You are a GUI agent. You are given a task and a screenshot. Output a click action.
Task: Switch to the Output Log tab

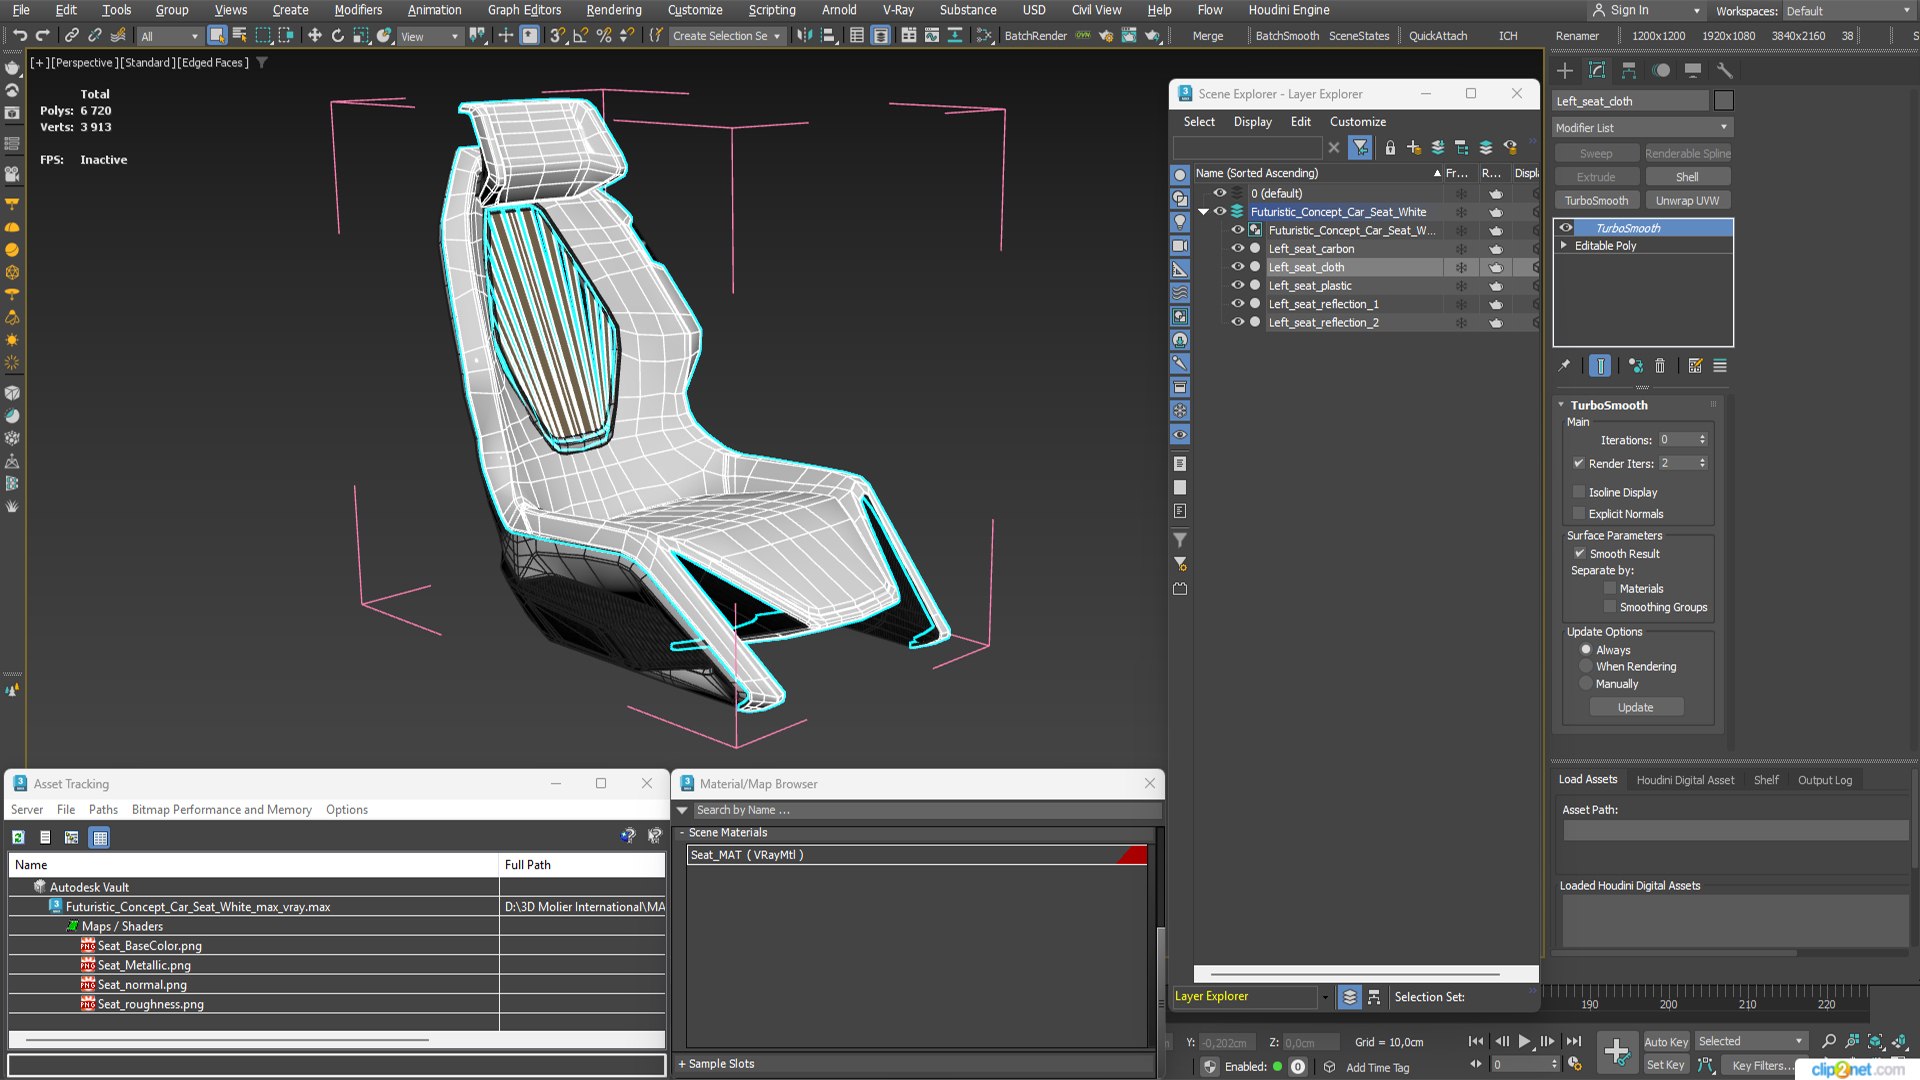pyautogui.click(x=1824, y=780)
